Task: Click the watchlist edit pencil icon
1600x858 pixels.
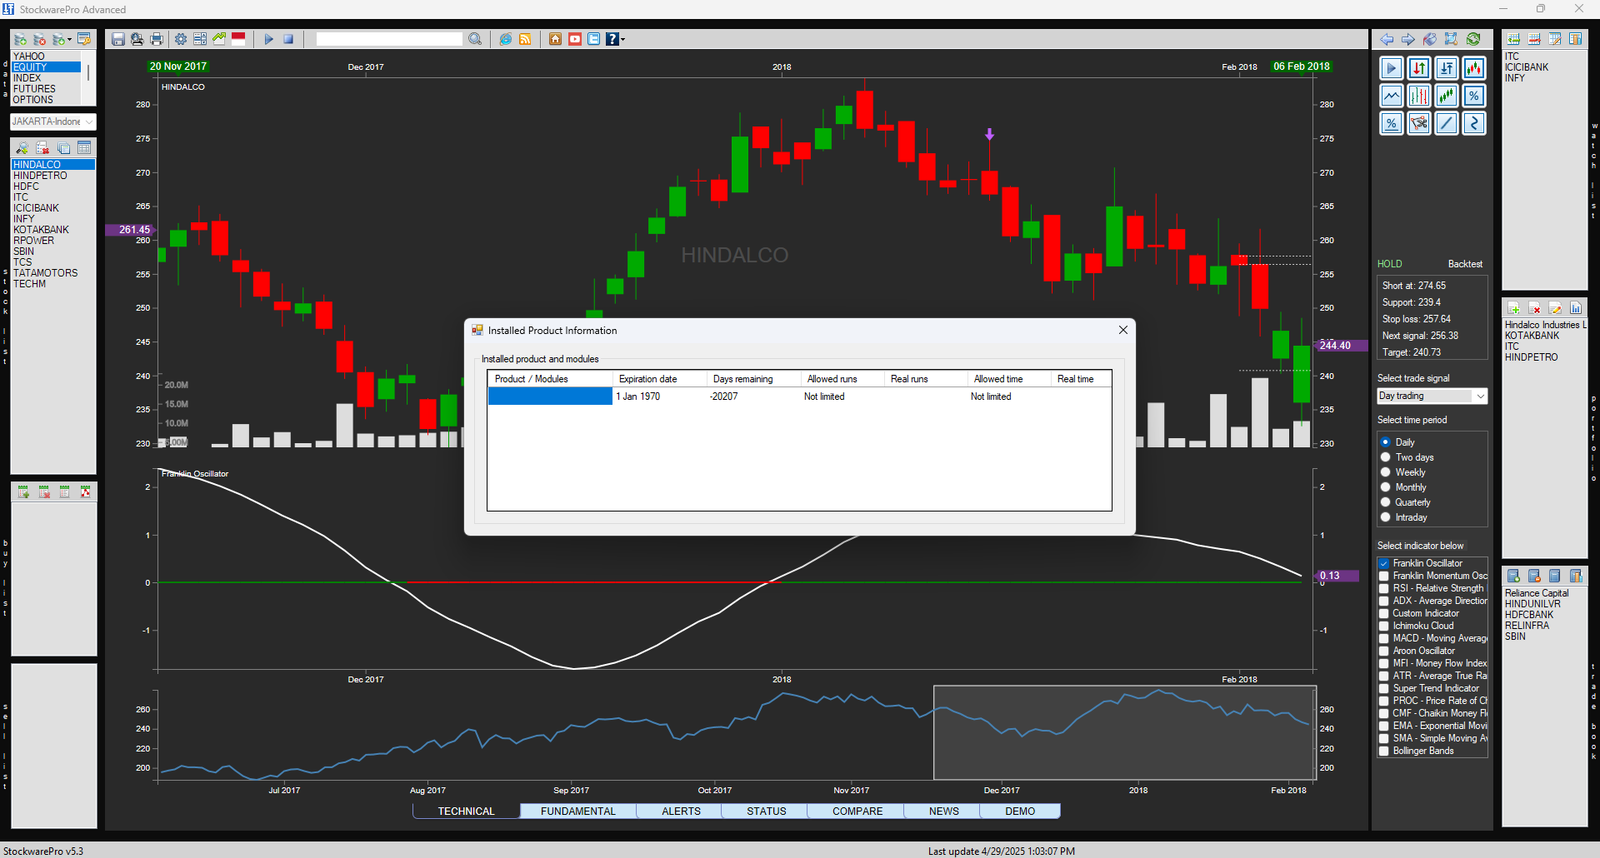Action: tap(1555, 39)
